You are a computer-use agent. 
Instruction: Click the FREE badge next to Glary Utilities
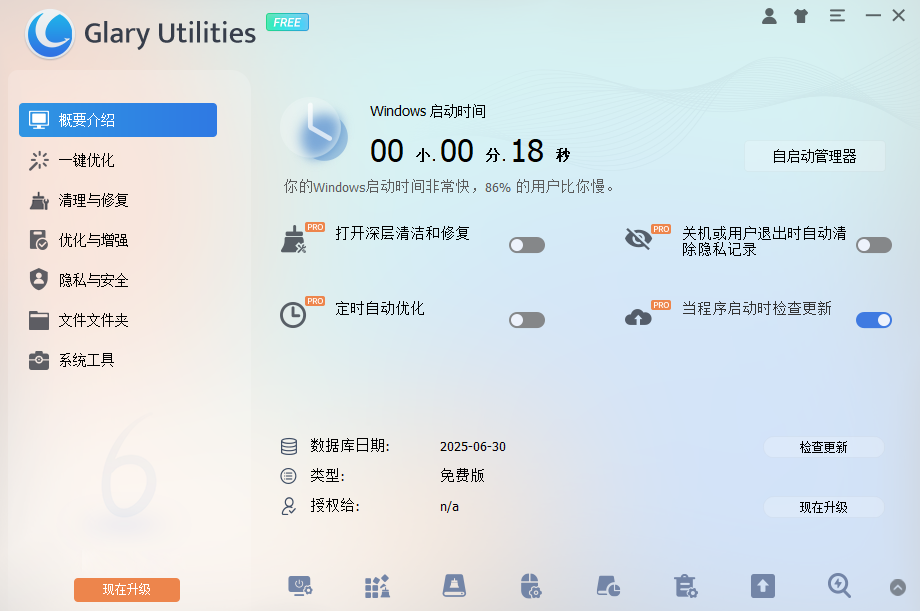click(287, 22)
